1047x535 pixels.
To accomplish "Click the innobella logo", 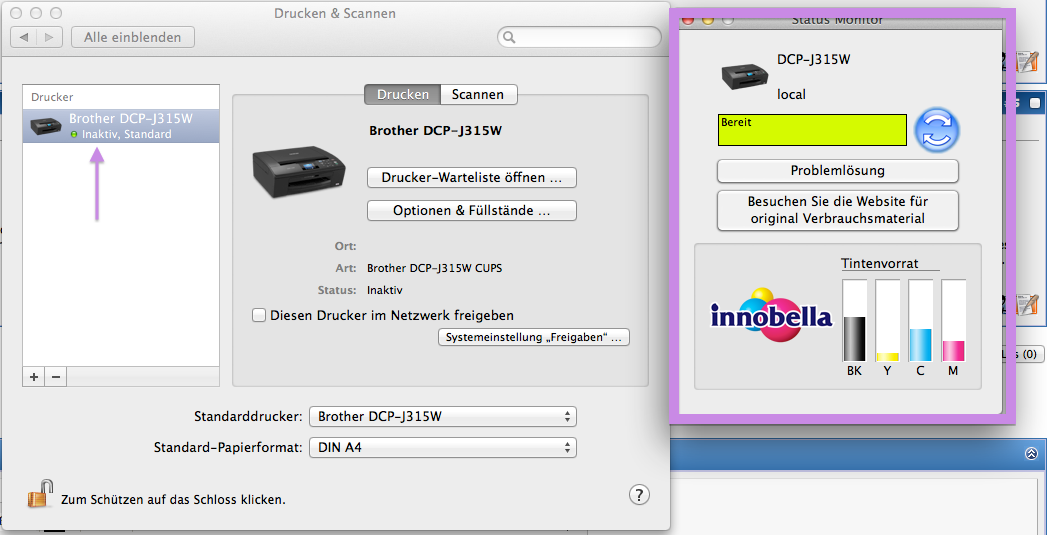I will (x=771, y=315).
